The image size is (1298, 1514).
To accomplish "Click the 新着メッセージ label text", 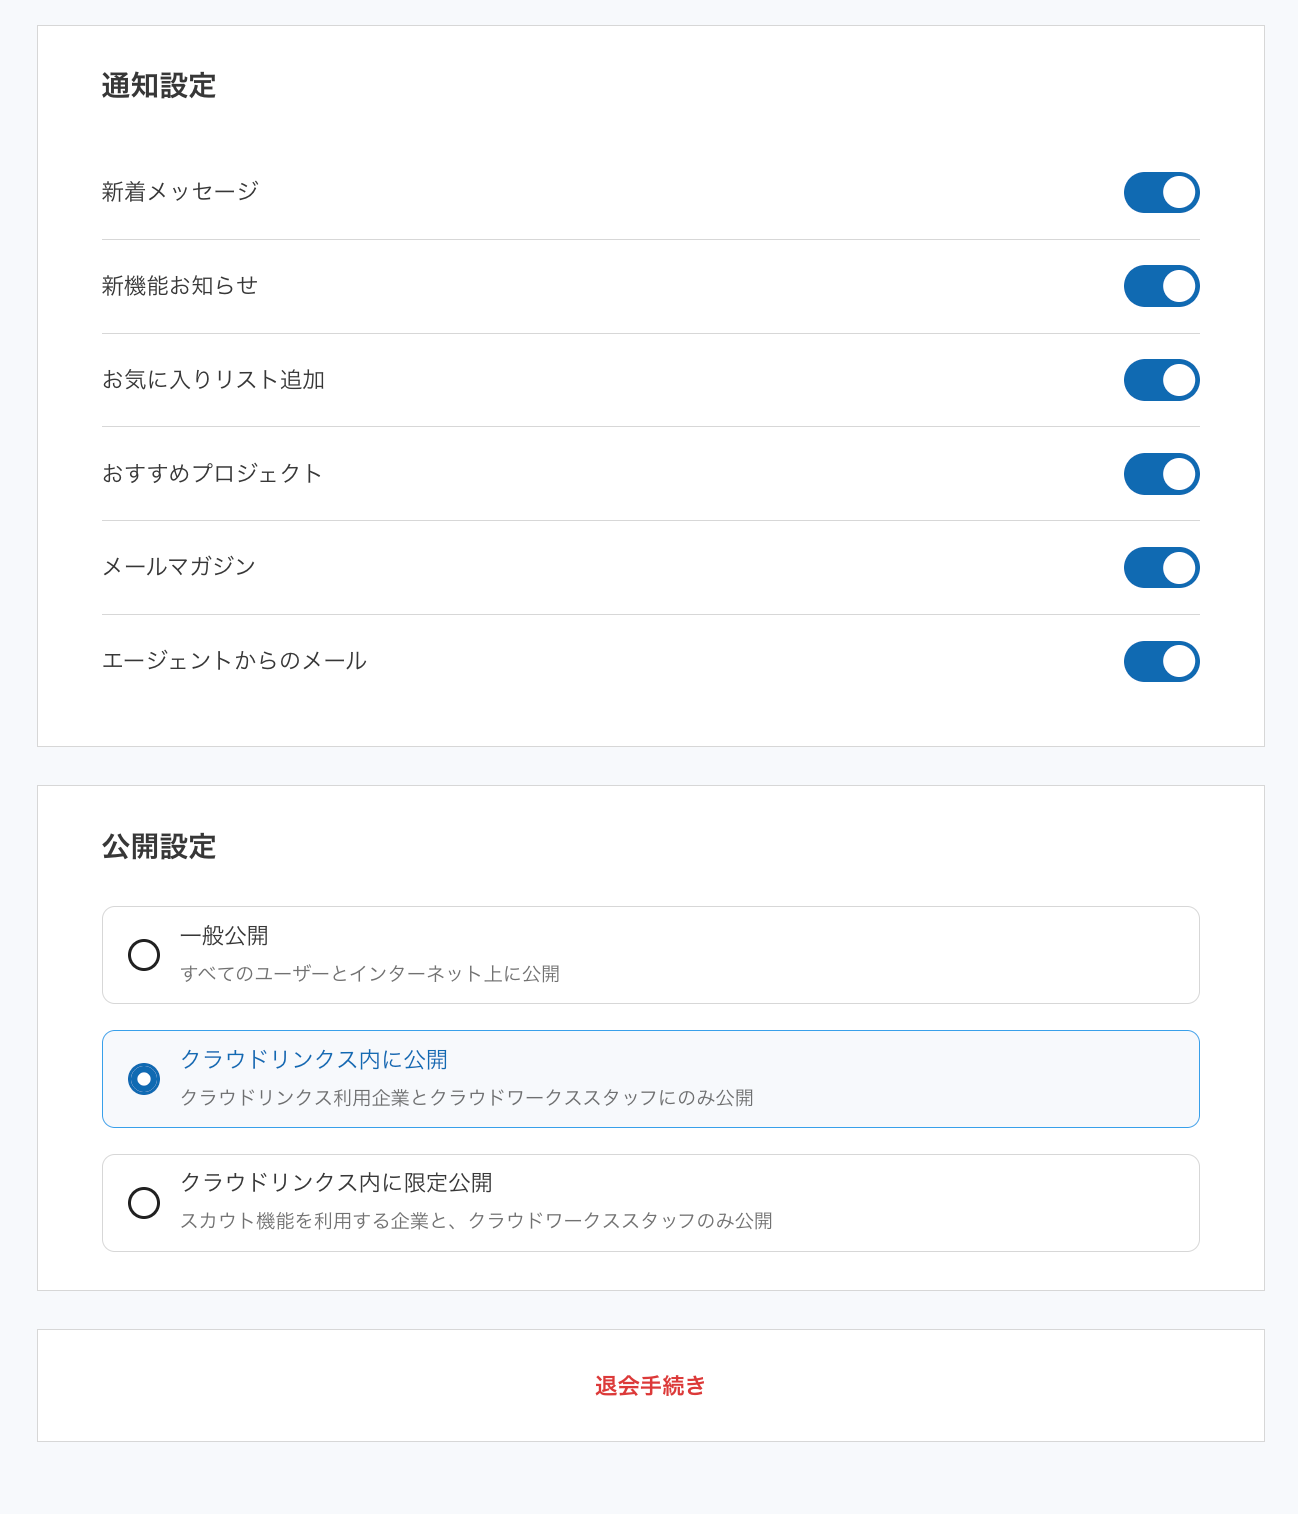I will coord(180,191).
